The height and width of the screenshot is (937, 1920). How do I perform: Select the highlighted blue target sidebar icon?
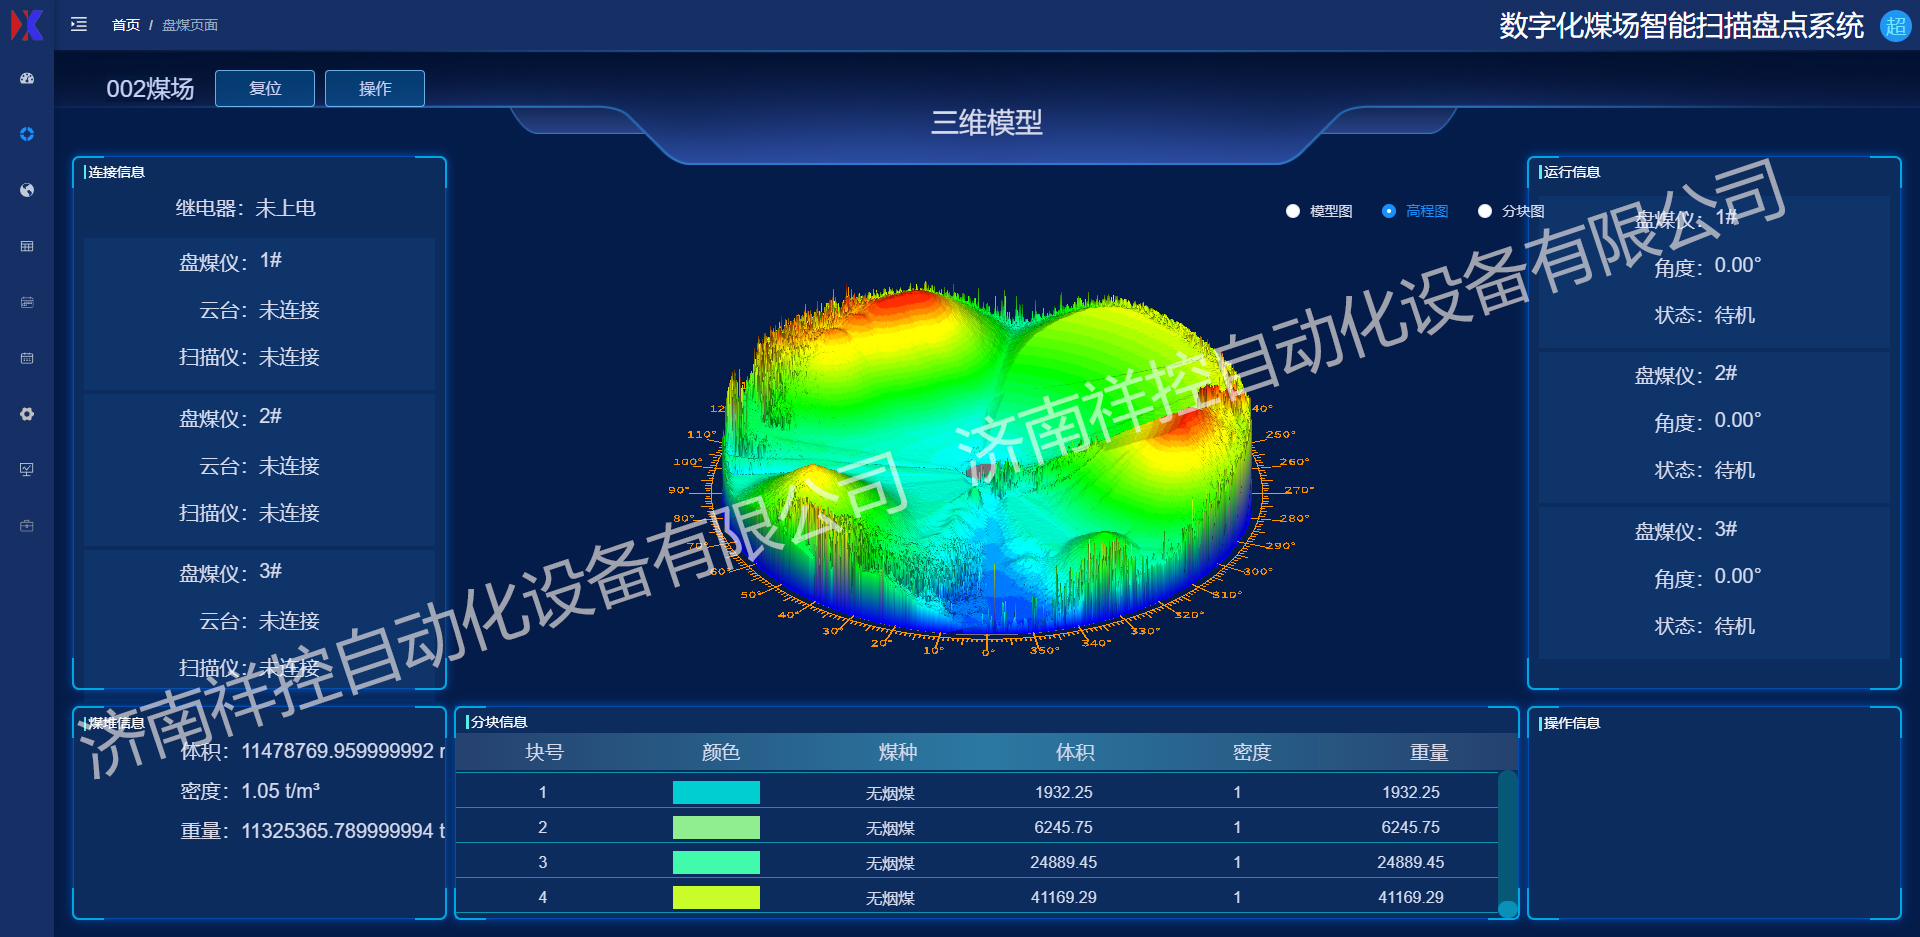[27, 134]
